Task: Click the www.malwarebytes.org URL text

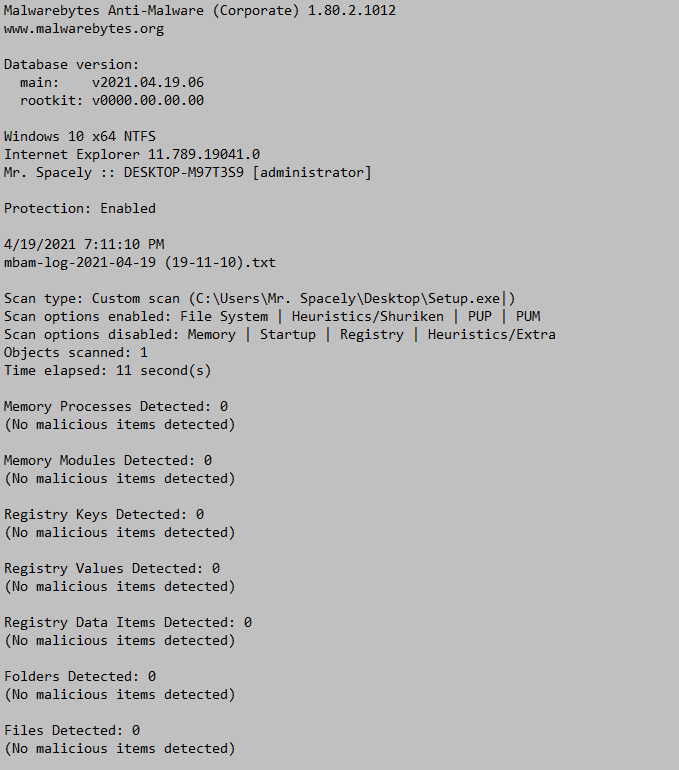Action: (84, 28)
